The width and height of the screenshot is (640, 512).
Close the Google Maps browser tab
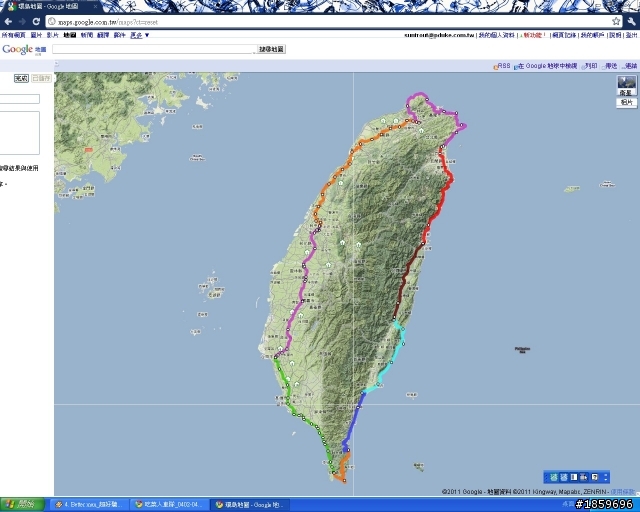(96, 7)
